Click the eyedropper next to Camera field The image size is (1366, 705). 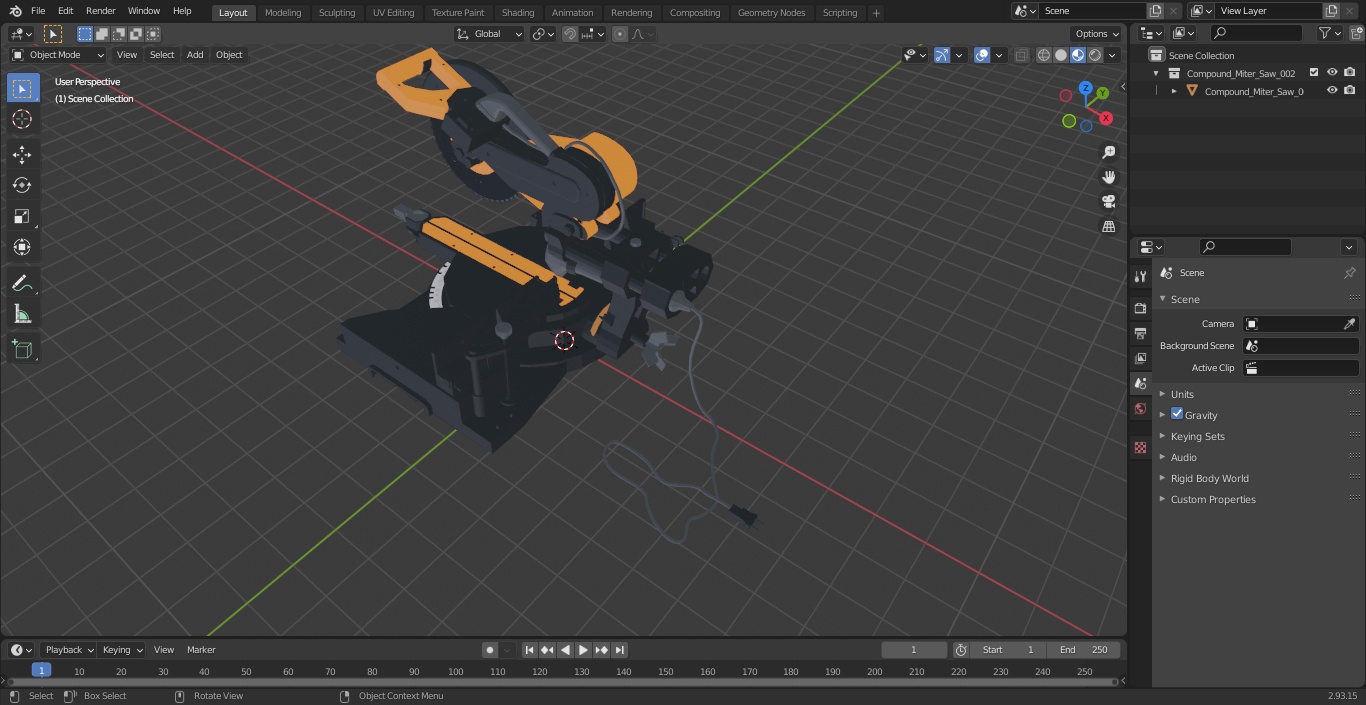click(x=1349, y=324)
